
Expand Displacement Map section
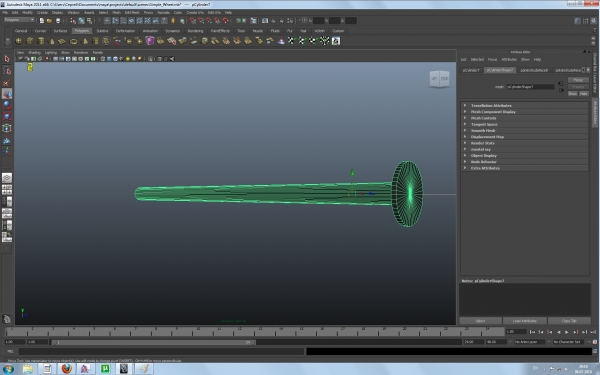pos(525,137)
